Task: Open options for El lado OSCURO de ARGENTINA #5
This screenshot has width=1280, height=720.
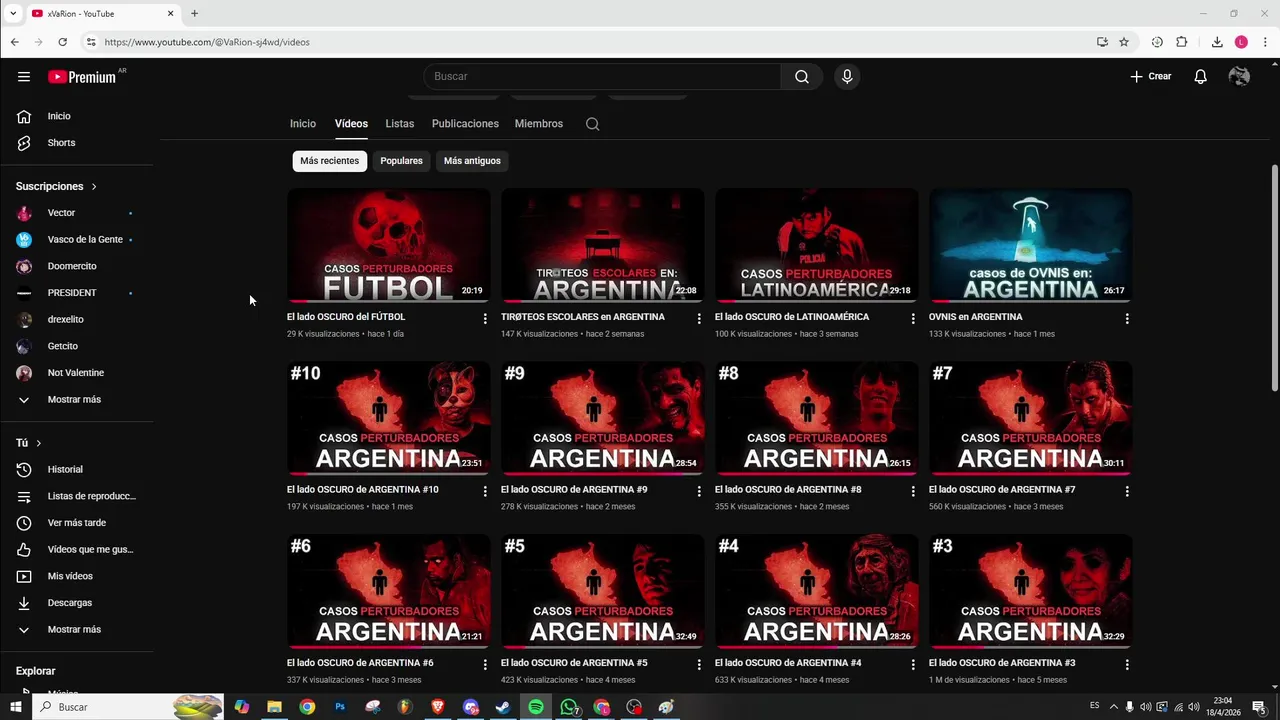Action: (x=699, y=664)
